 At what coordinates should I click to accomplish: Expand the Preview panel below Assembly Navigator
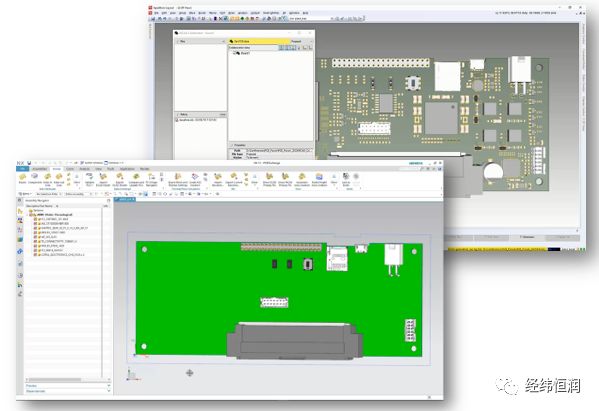[68, 386]
